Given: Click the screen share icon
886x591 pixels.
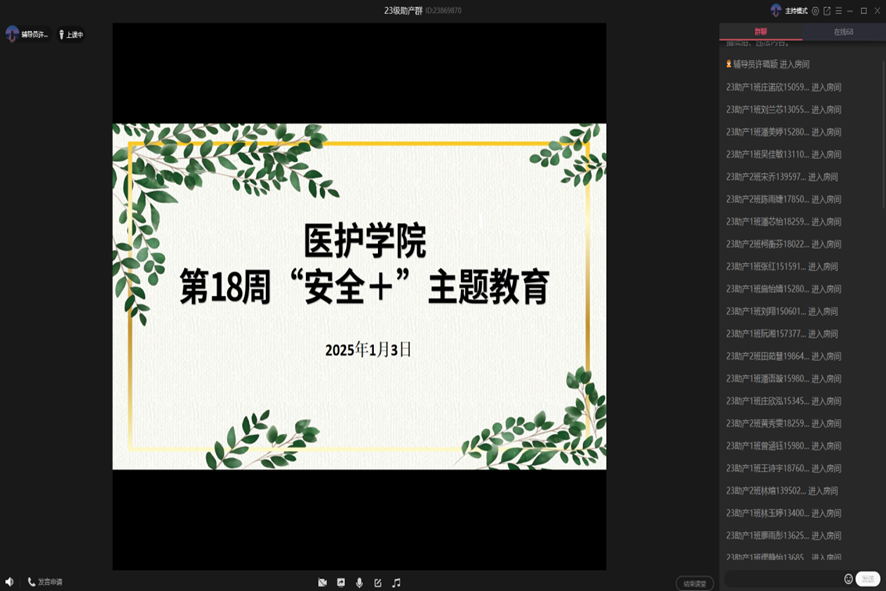Looking at the screenshot, I should click(341, 582).
